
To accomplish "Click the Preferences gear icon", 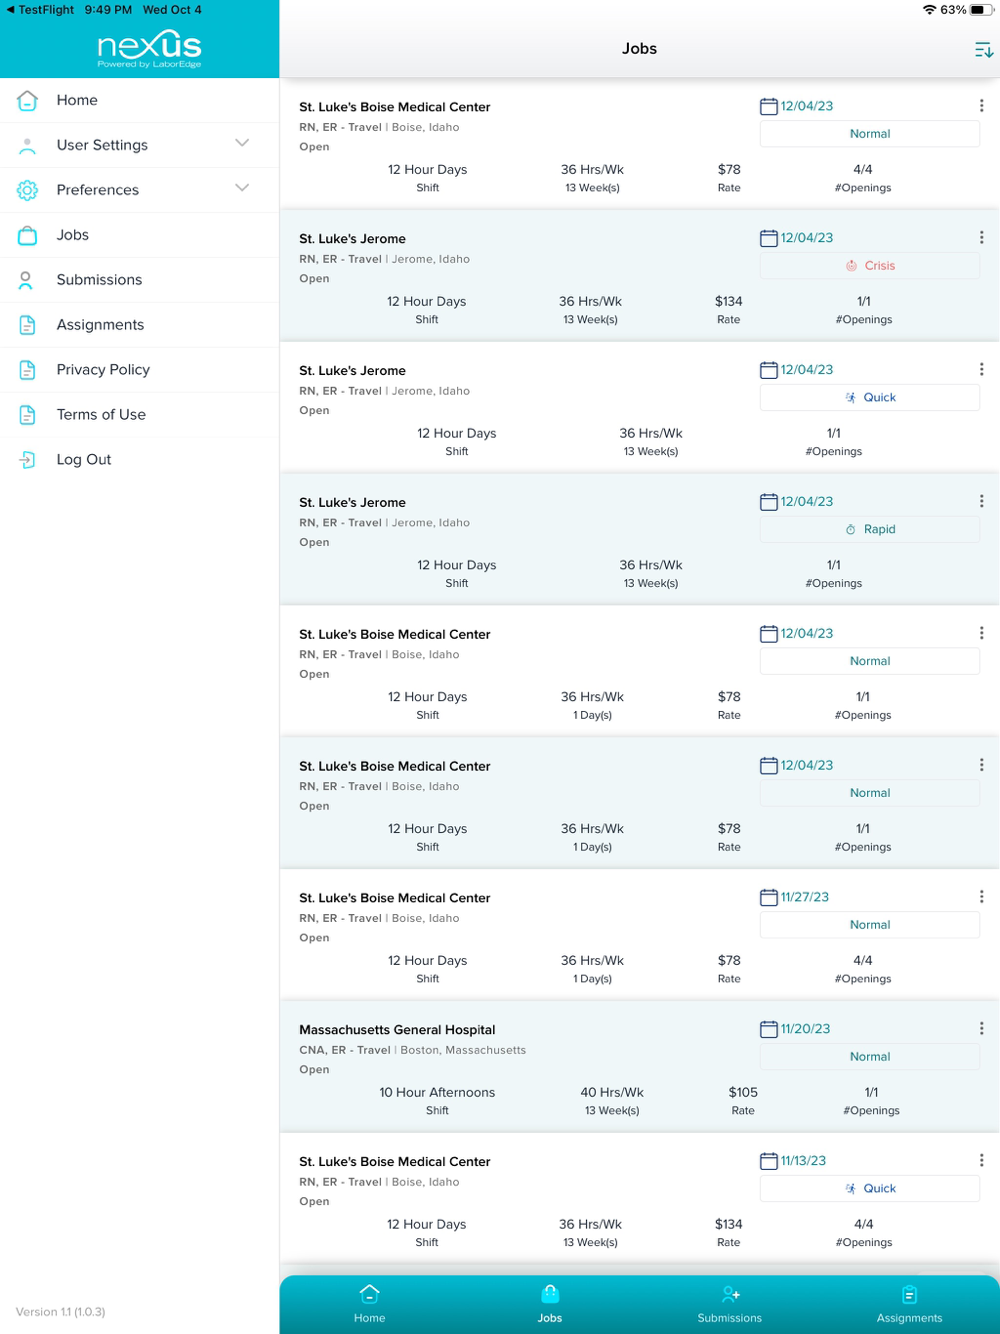I will (28, 190).
